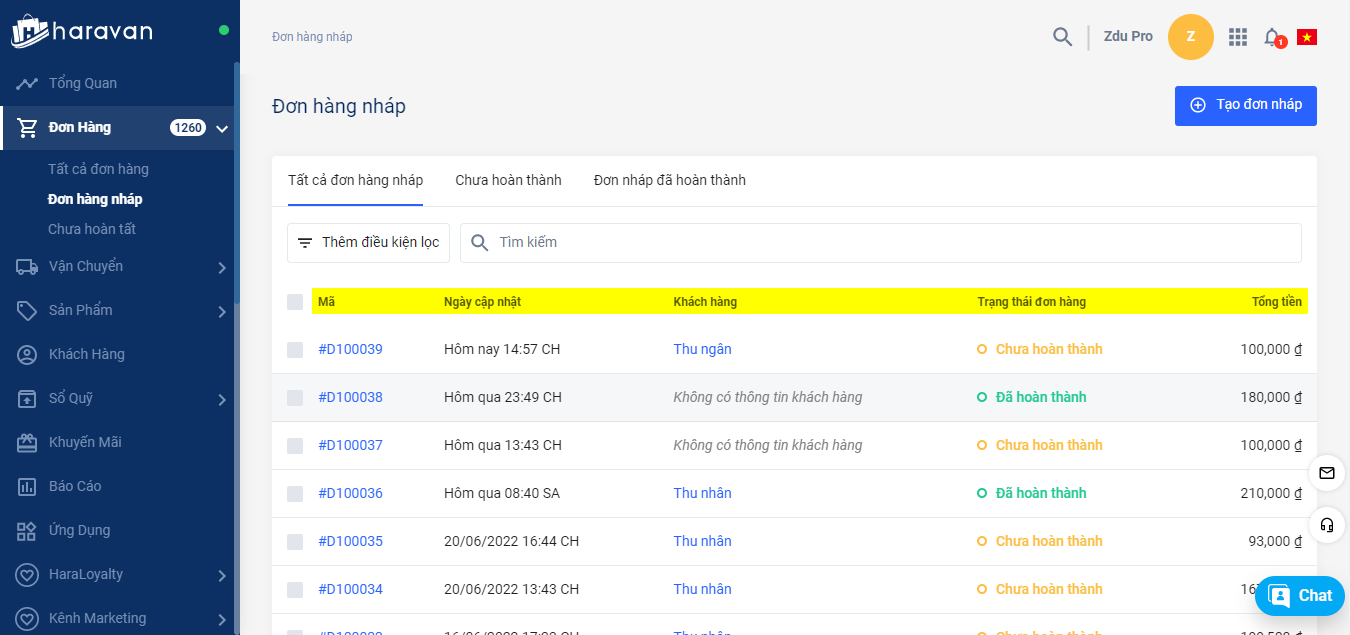The width and height of the screenshot is (1350, 635).
Task: Open Báo Cáo from the sidebar
Action: tap(75, 486)
